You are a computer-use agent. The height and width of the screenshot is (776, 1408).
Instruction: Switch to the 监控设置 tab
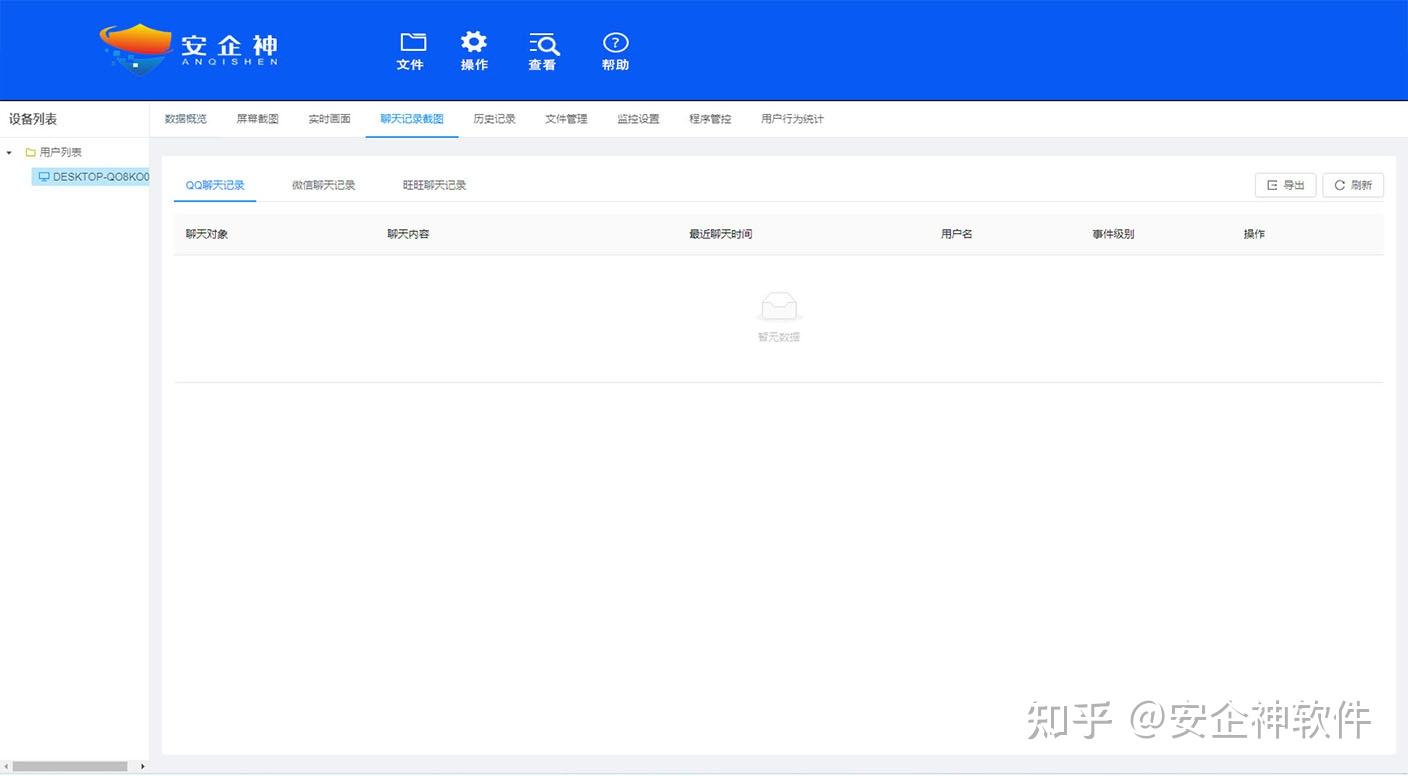point(639,119)
